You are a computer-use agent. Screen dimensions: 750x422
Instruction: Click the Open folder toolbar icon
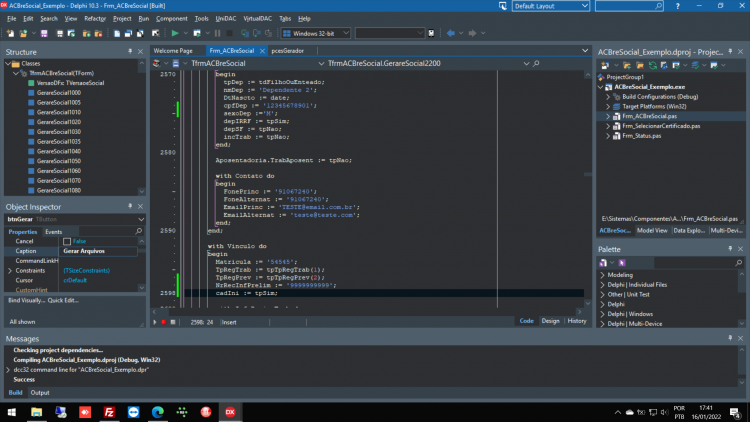click(x=23, y=33)
